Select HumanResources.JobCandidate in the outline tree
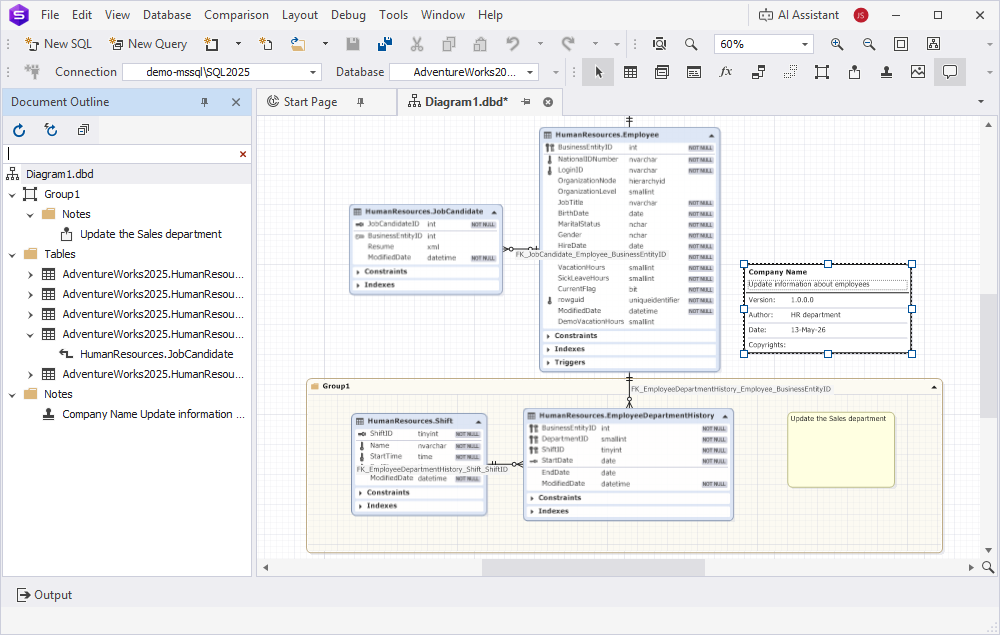The height and width of the screenshot is (635, 1000). [x=156, y=354]
